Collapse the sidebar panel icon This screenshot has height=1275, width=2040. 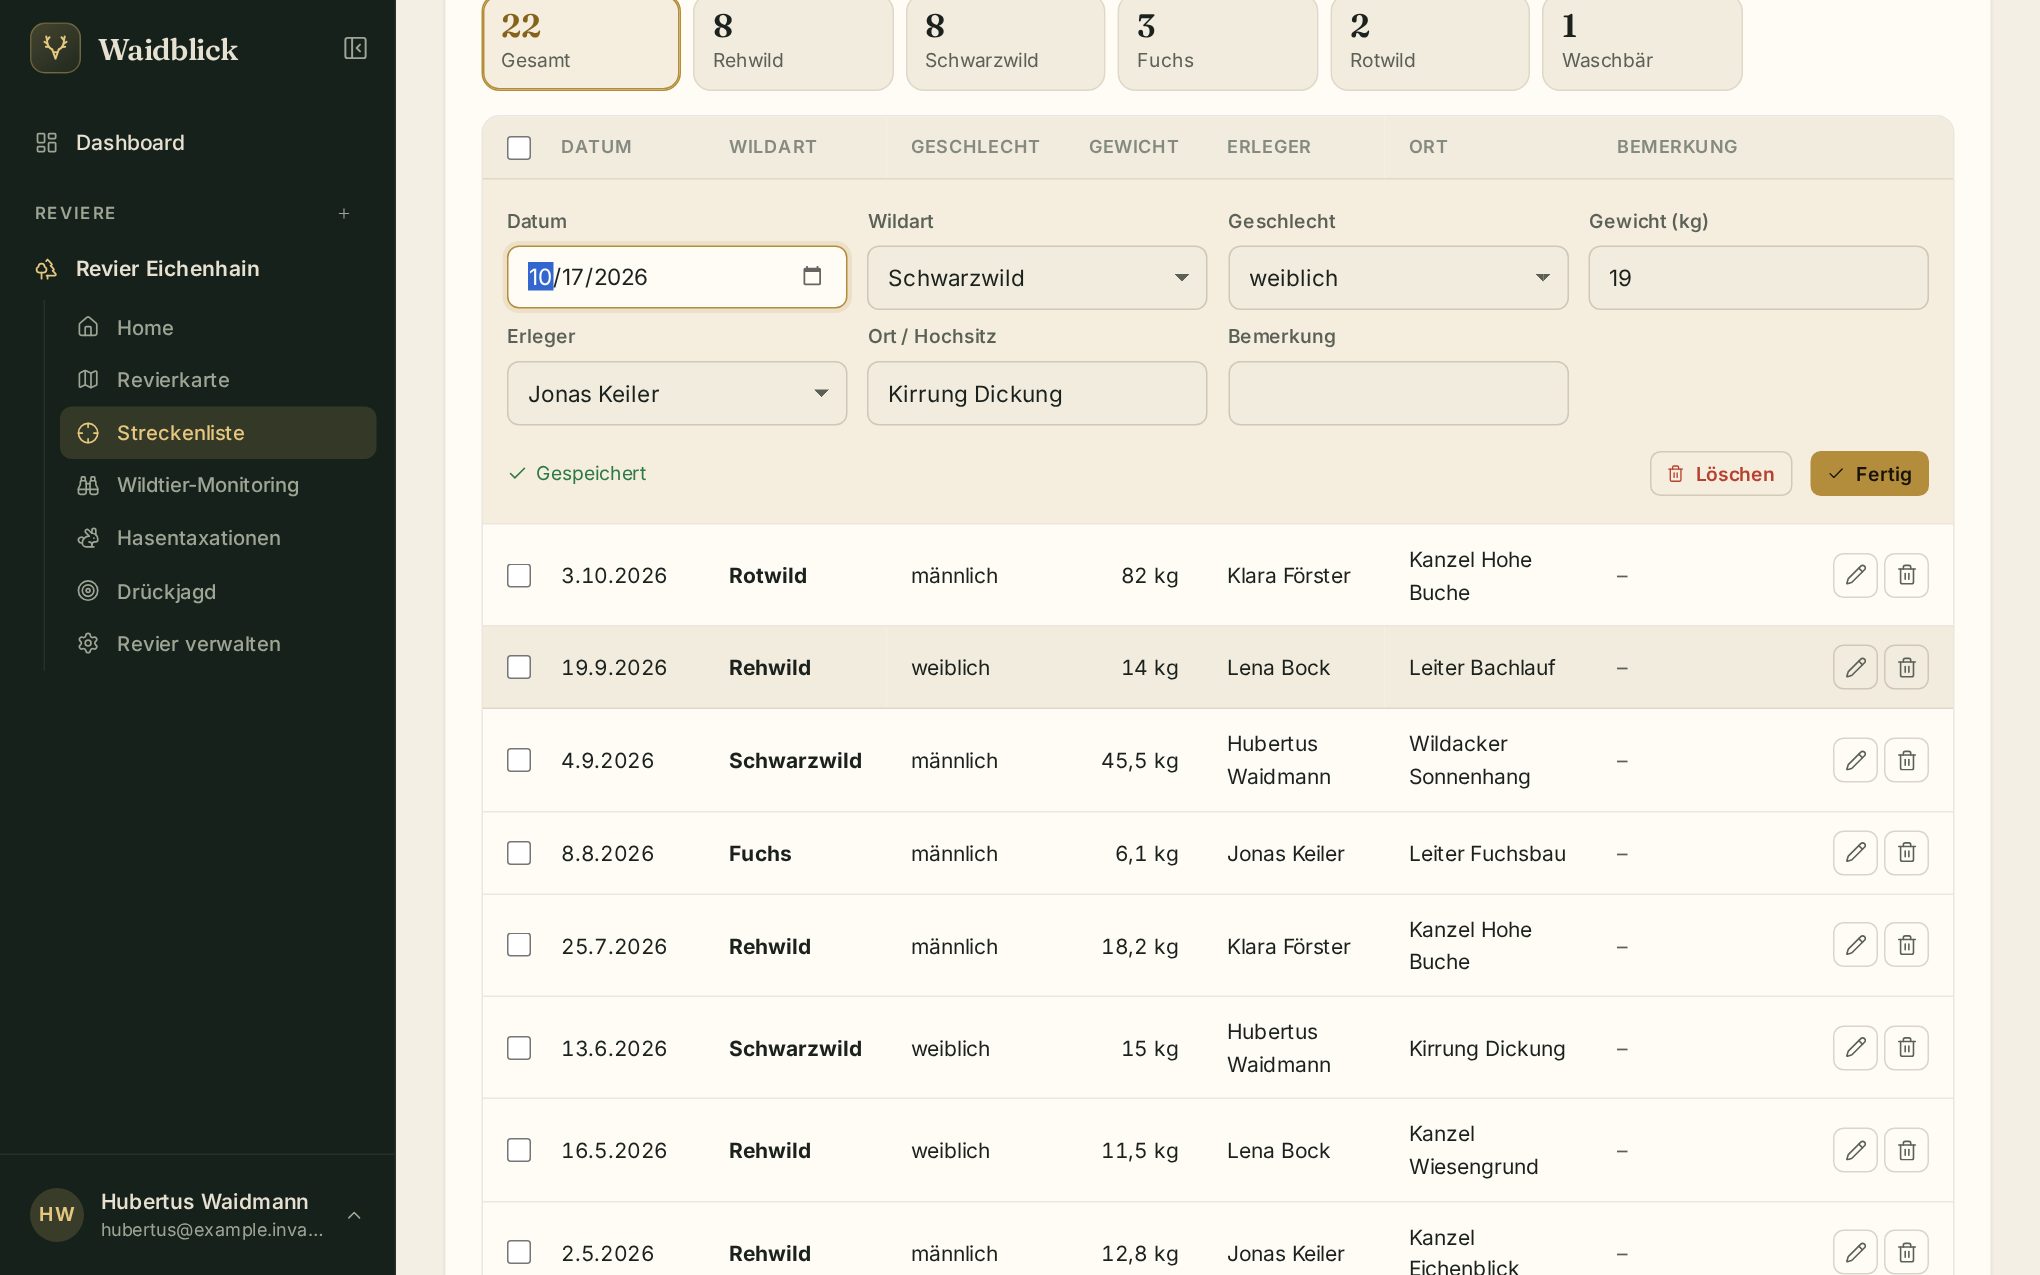[x=355, y=48]
